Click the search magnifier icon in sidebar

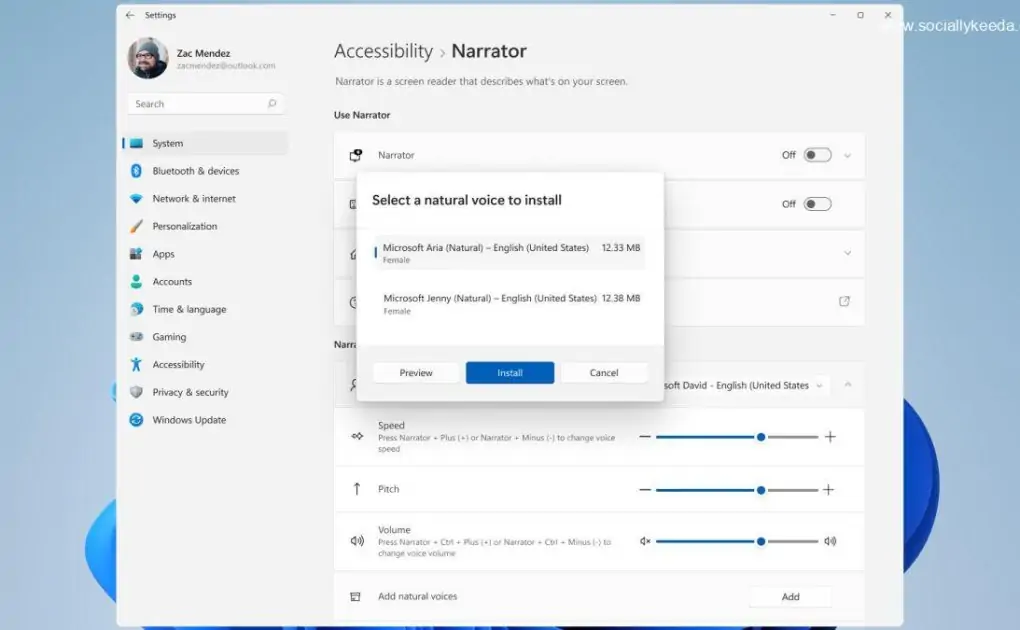tap(272, 103)
